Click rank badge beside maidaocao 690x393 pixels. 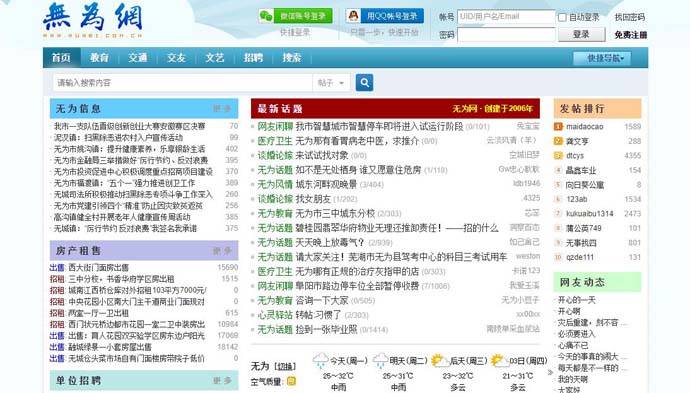[x=558, y=127]
